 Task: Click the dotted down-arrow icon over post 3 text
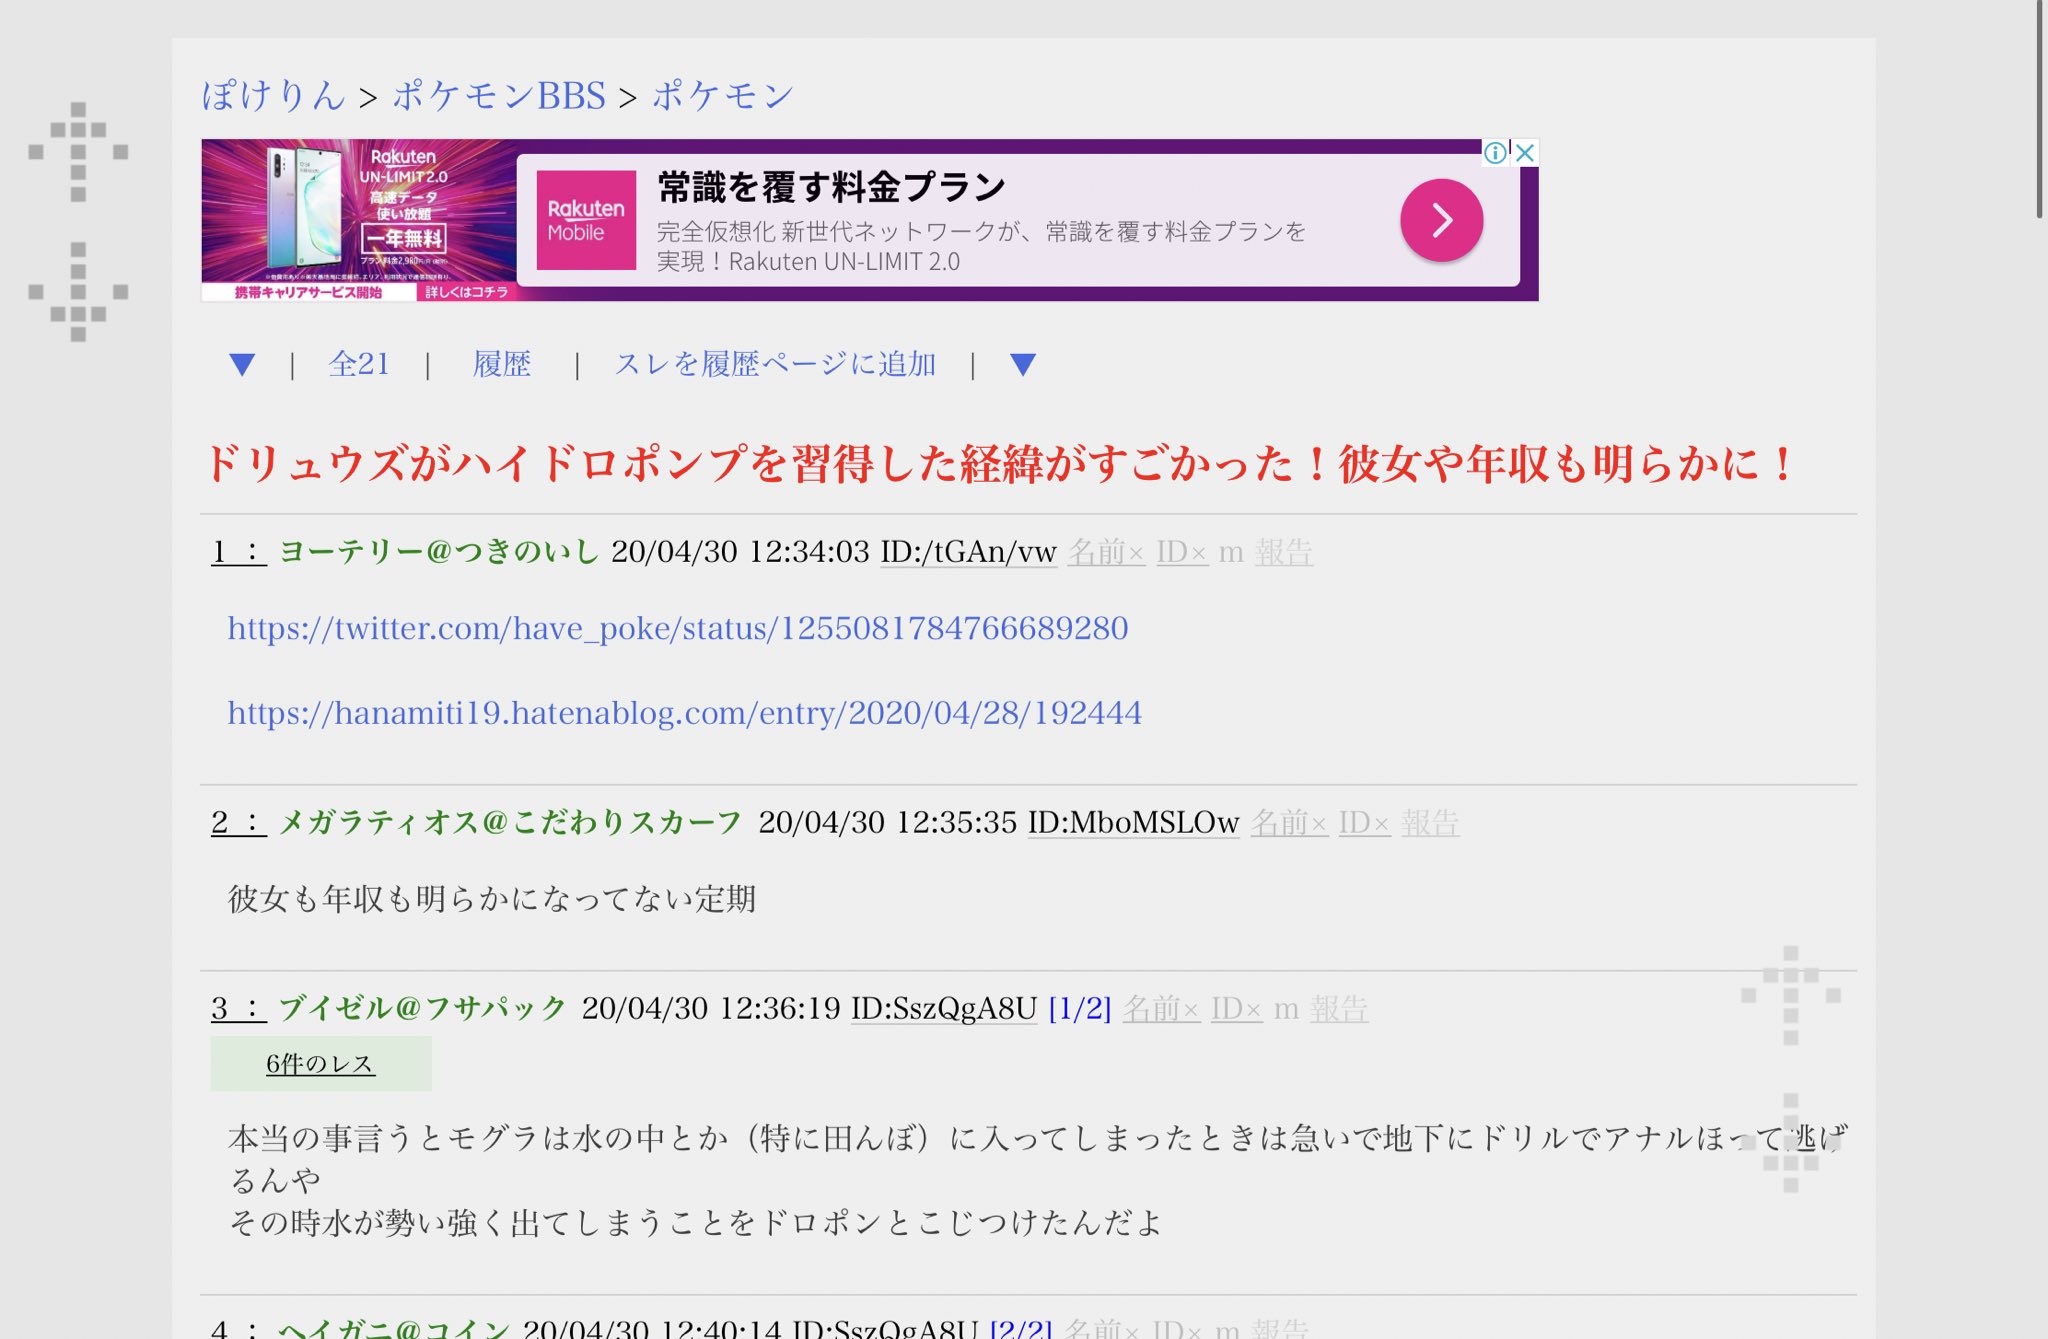[x=1790, y=1142]
